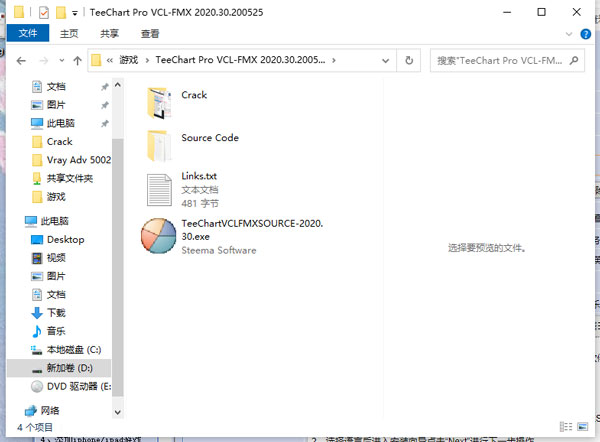Open the recent locations dropdown arrow
The height and width of the screenshot is (442, 600).
point(62,60)
